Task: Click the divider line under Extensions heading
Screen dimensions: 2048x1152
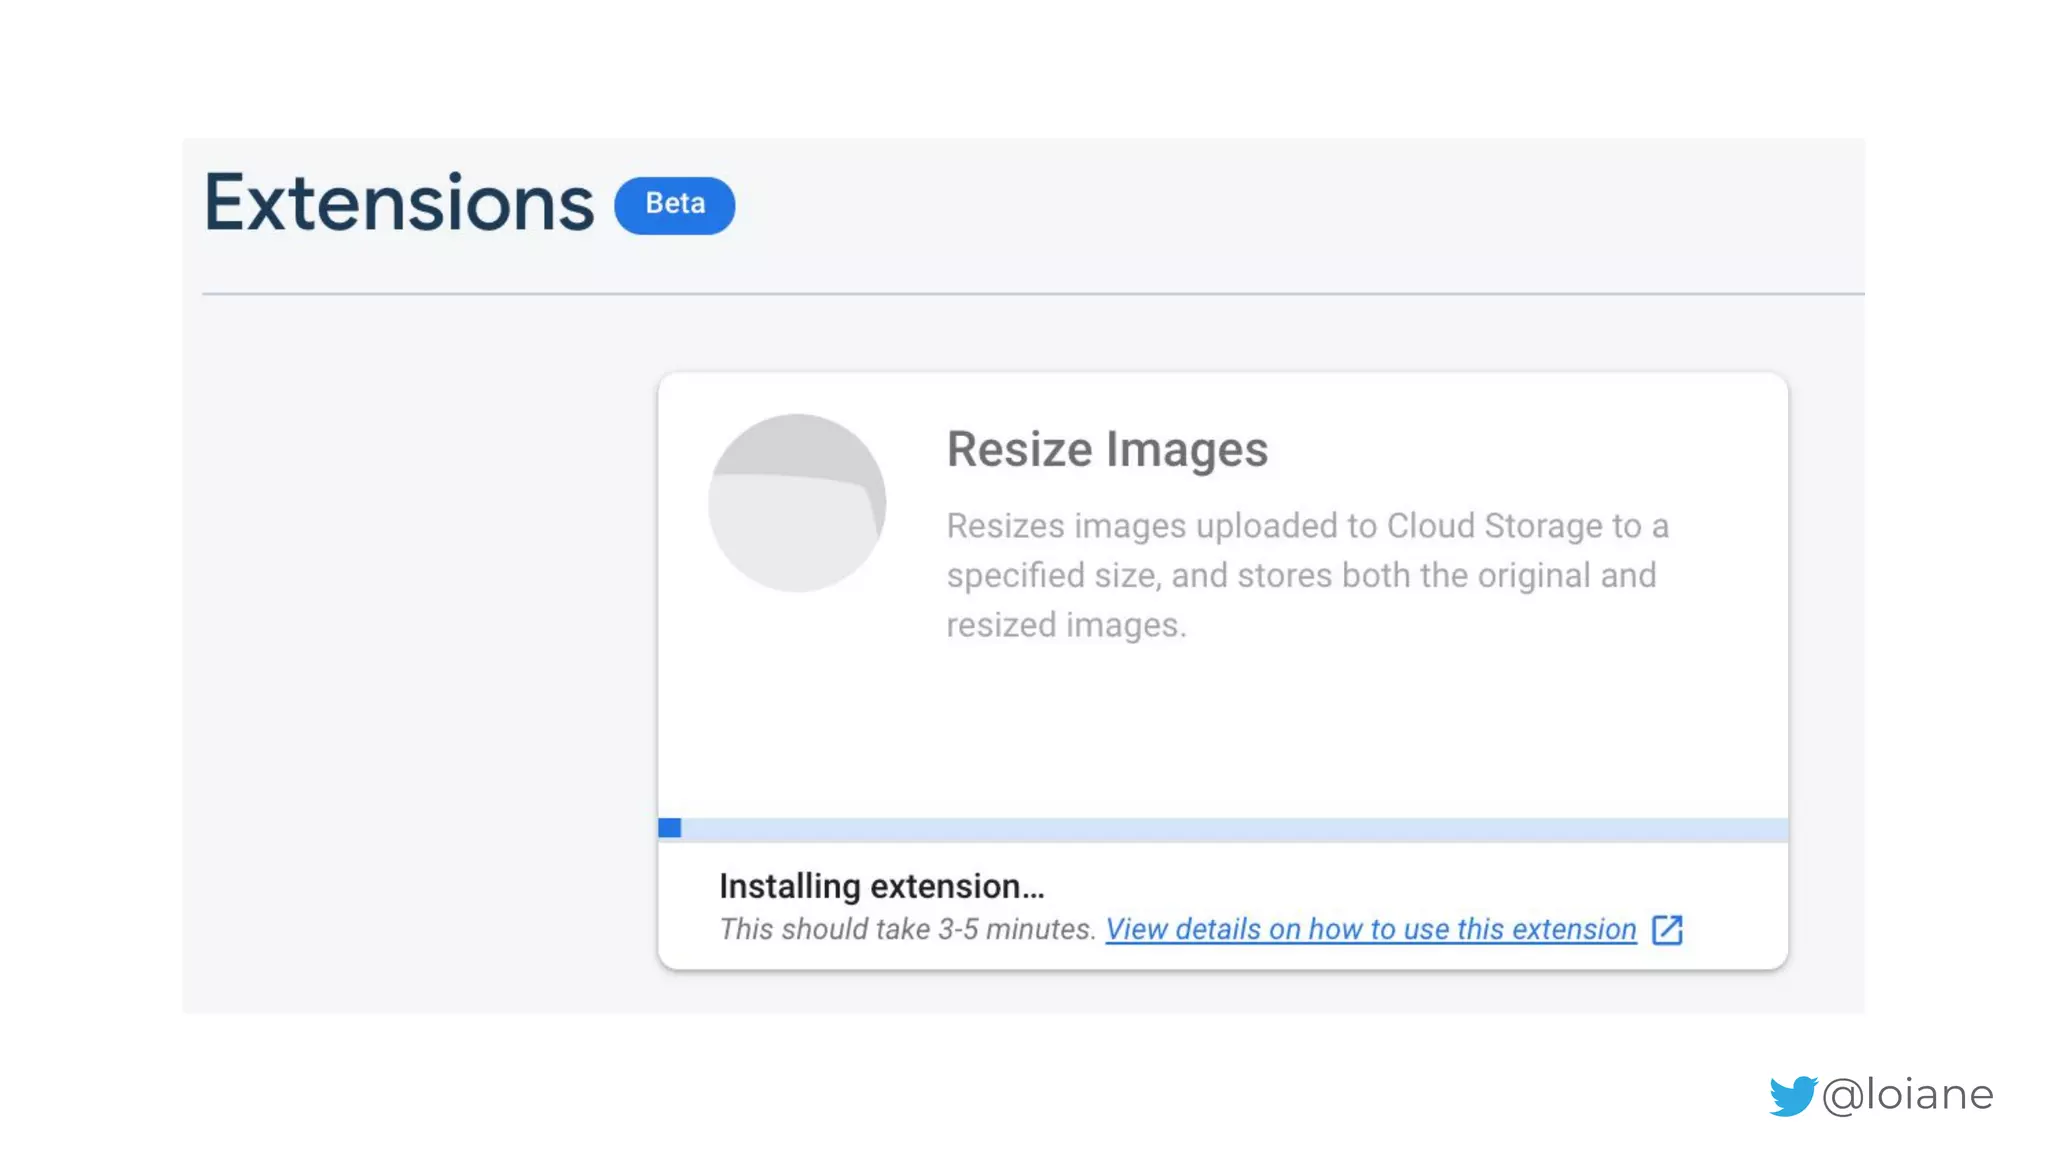Action: pyautogui.click(x=1032, y=293)
